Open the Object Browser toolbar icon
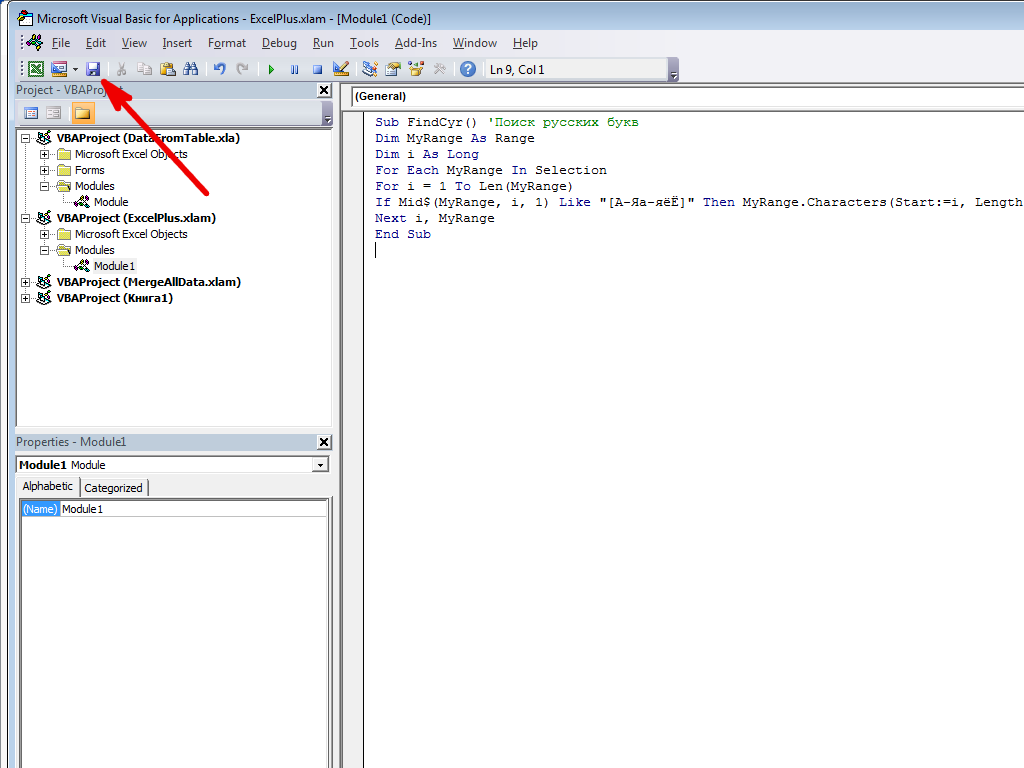Image resolution: width=1024 pixels, height=768 pixels. pos(416,69)
